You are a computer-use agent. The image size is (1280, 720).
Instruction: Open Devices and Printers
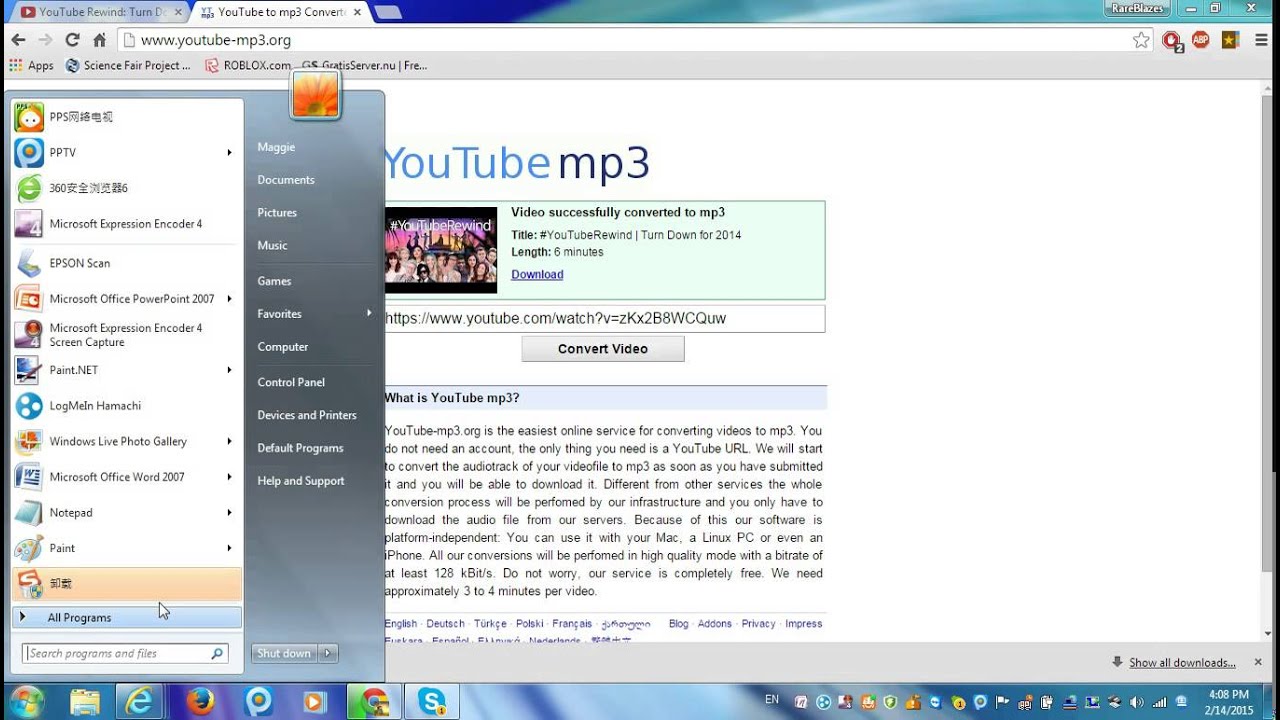(x=307, y=415)
